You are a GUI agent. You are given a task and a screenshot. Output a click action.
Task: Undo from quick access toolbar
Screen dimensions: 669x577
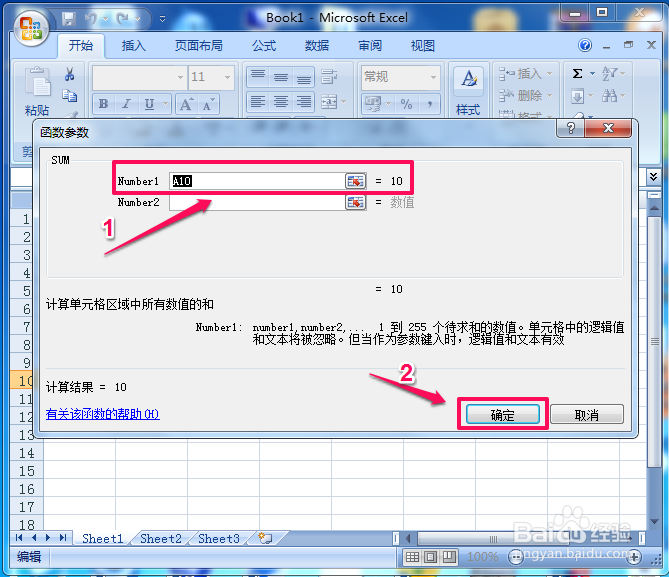tap(91, 18)
